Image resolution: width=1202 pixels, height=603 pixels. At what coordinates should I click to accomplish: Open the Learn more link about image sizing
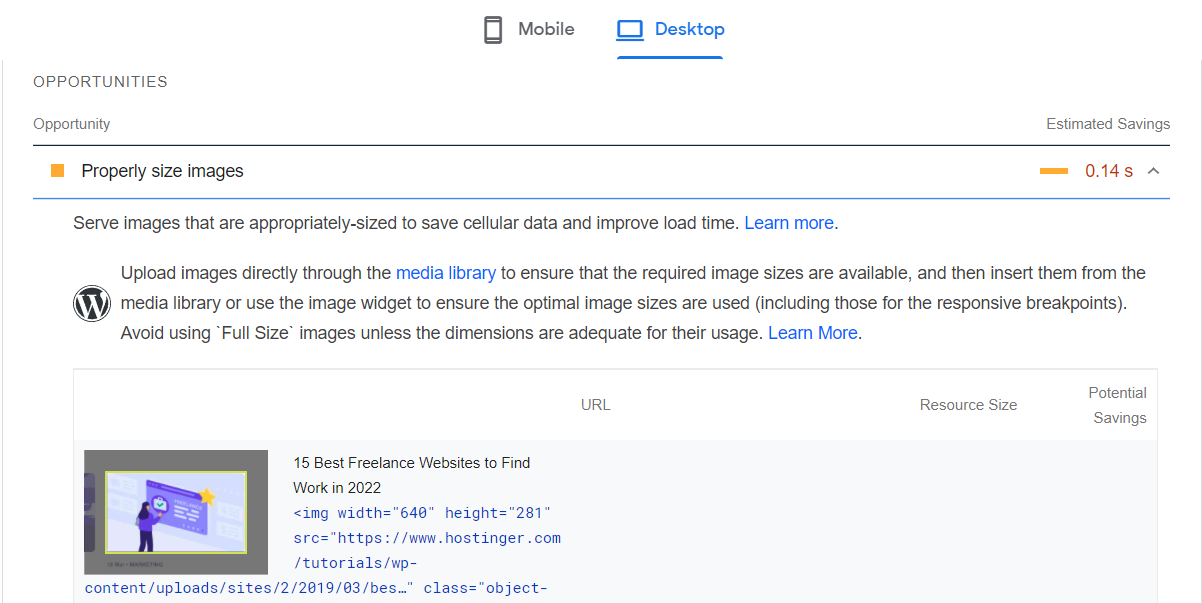tap(789, 222)
